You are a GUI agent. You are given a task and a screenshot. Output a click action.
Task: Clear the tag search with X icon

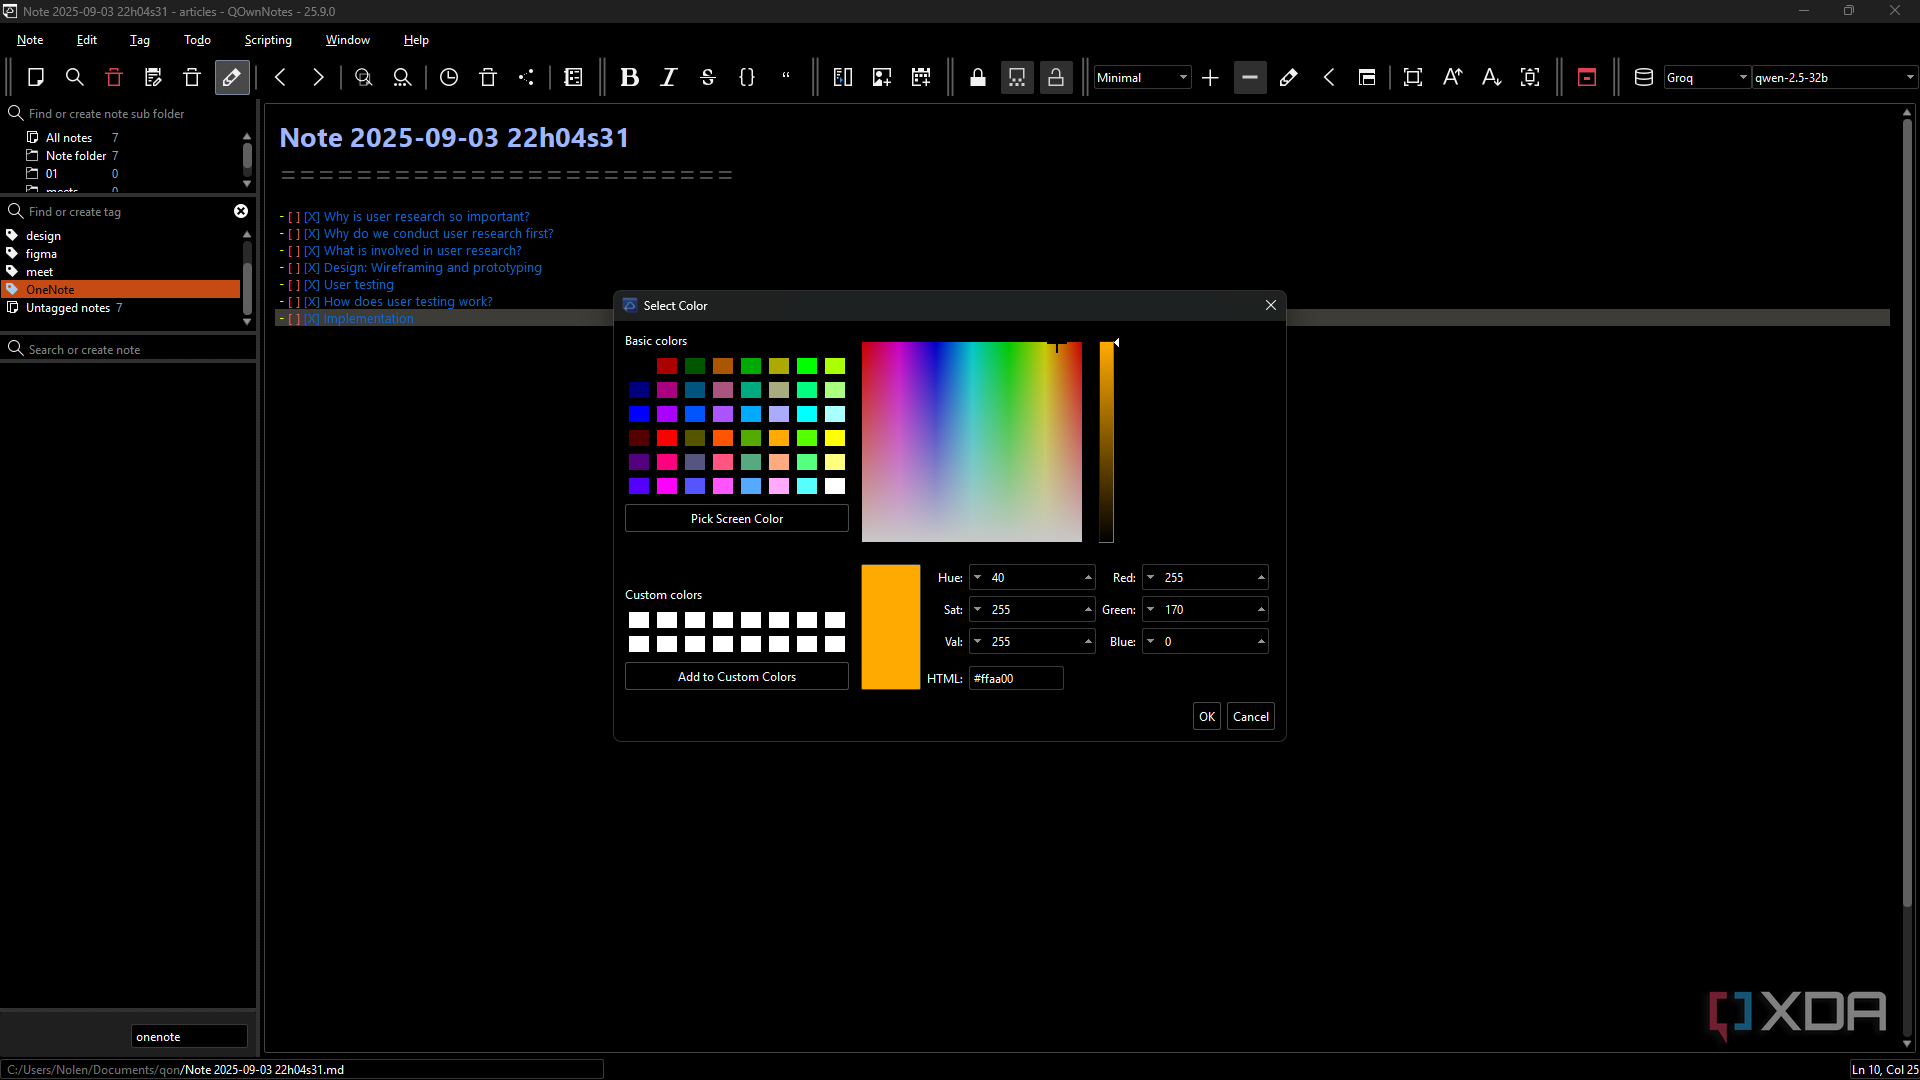(241, 211)
